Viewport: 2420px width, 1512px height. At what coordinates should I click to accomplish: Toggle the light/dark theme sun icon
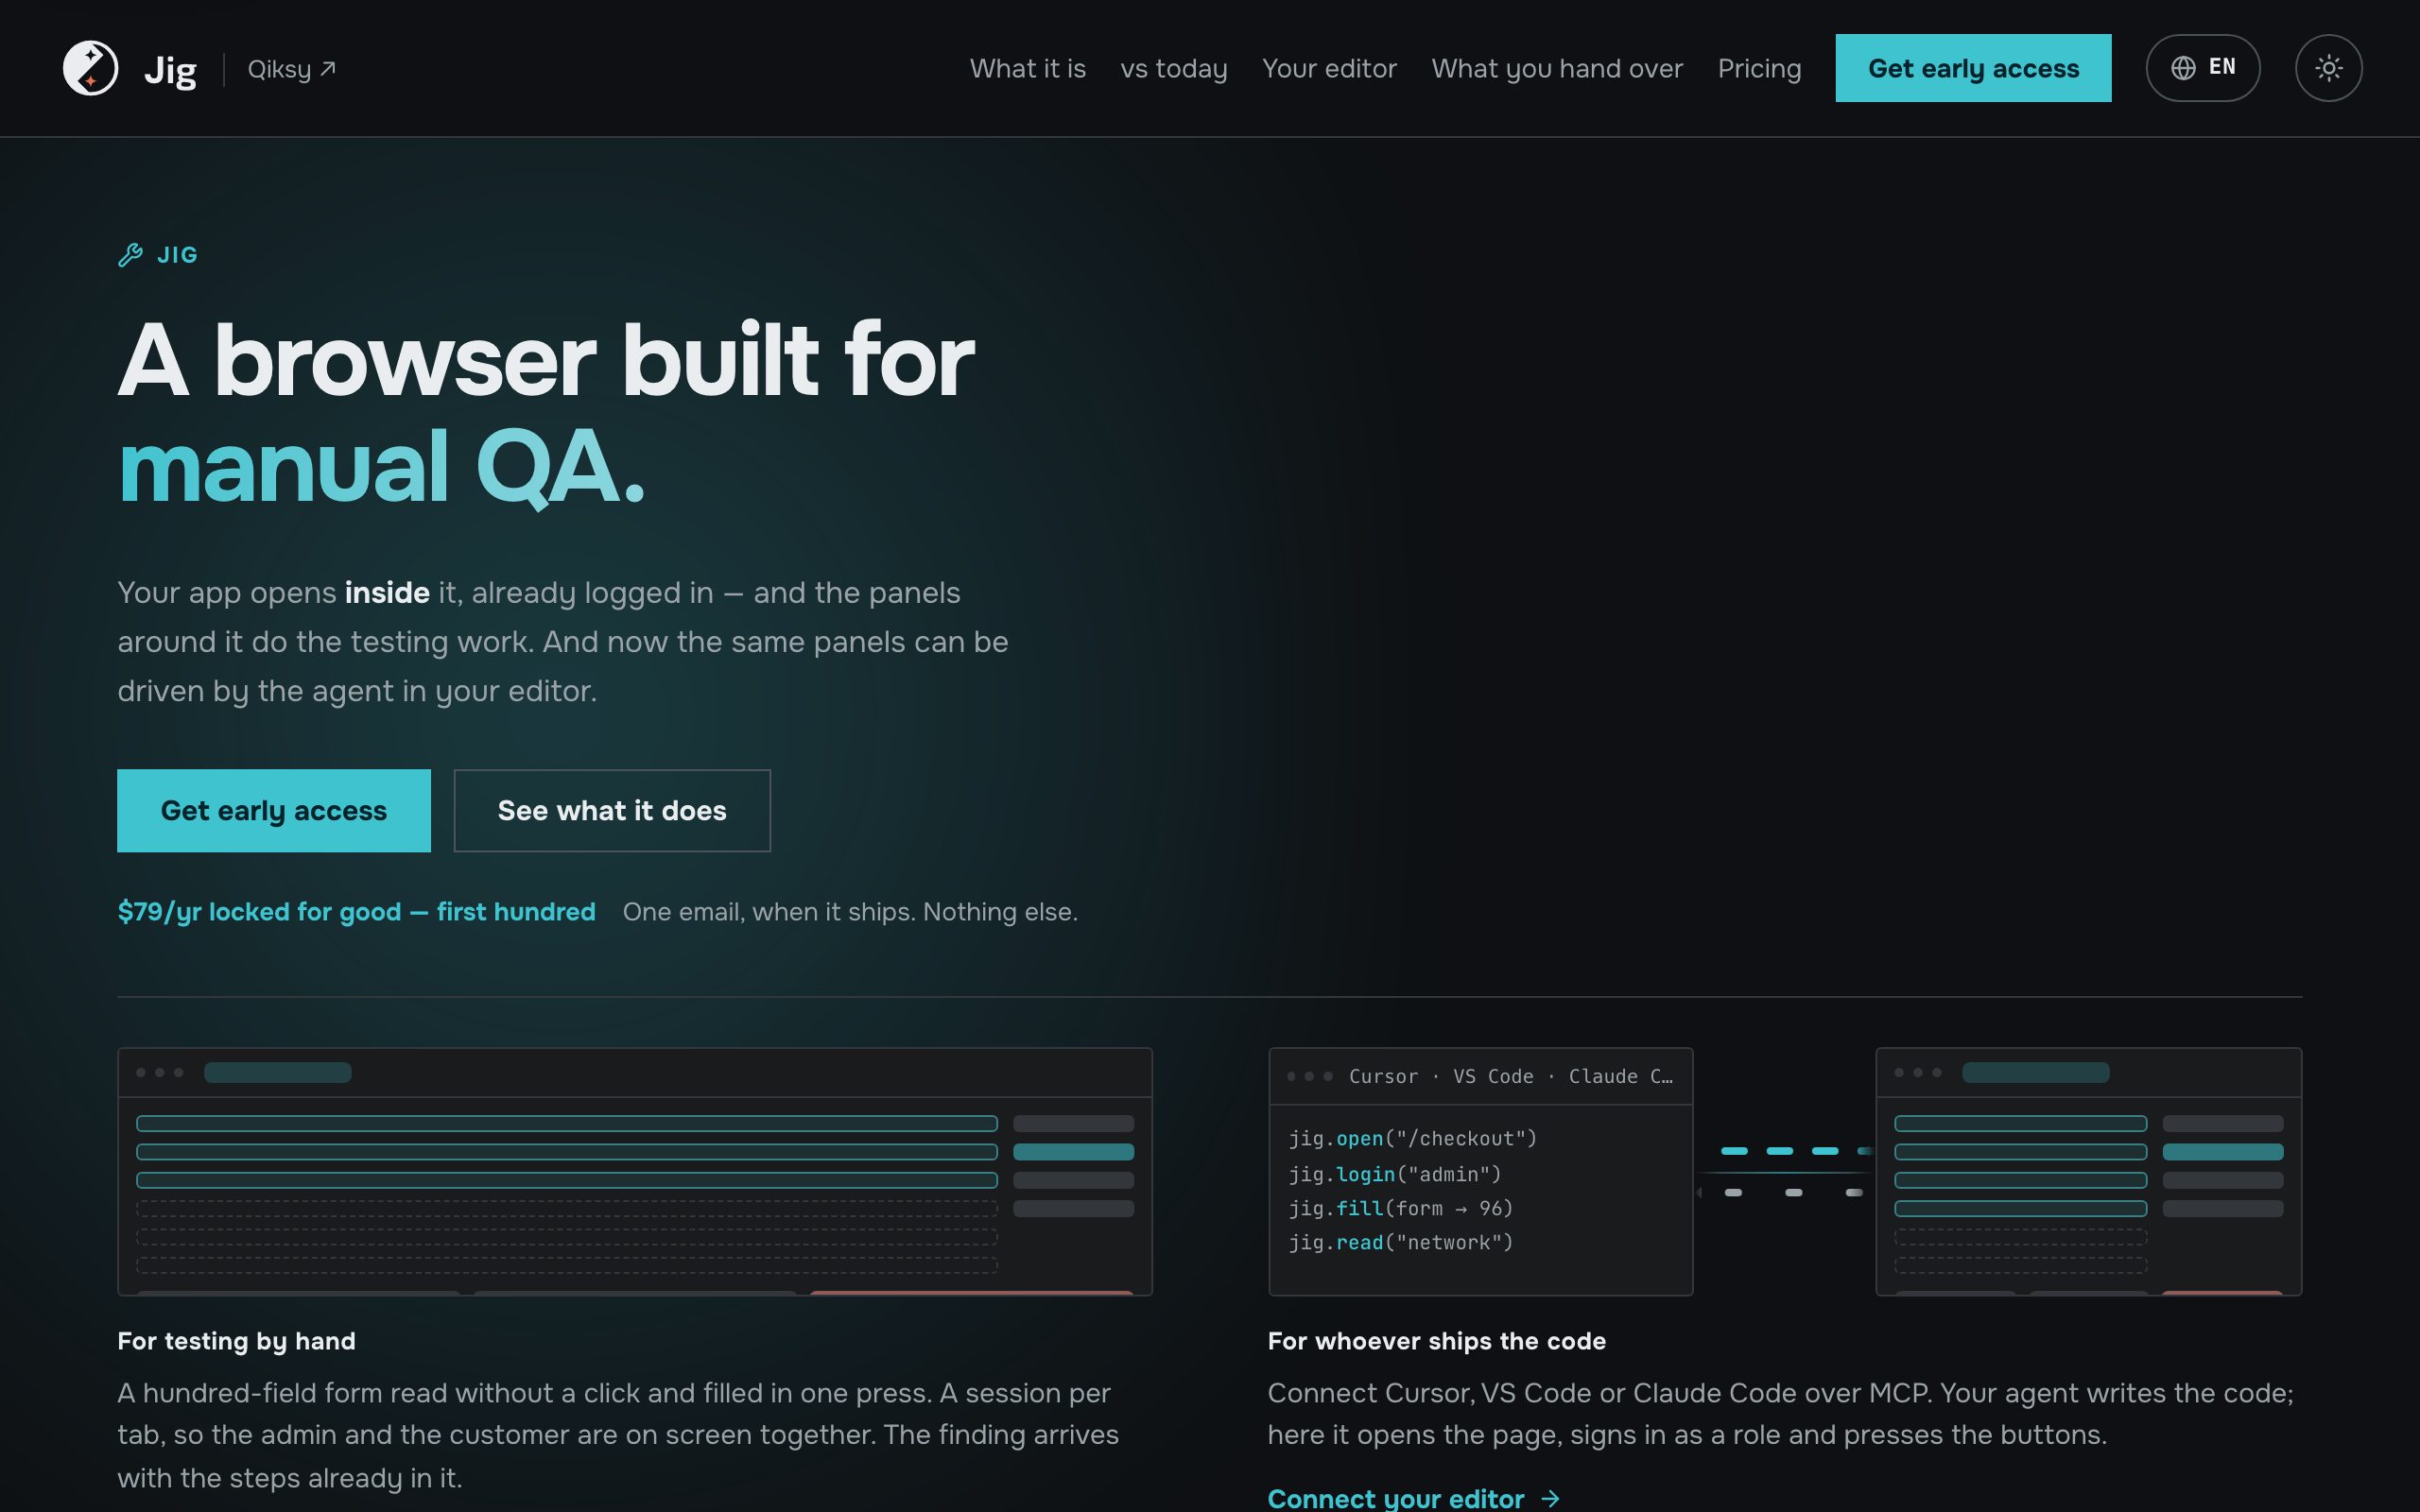coord(2328,68)
